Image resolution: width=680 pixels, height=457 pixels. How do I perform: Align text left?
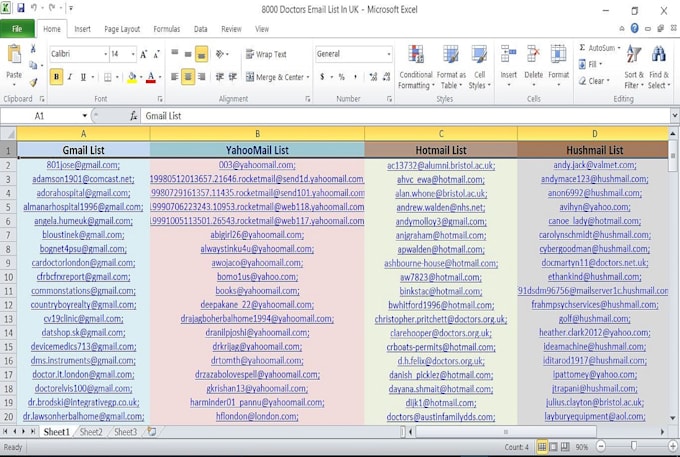tap(175, 77)
